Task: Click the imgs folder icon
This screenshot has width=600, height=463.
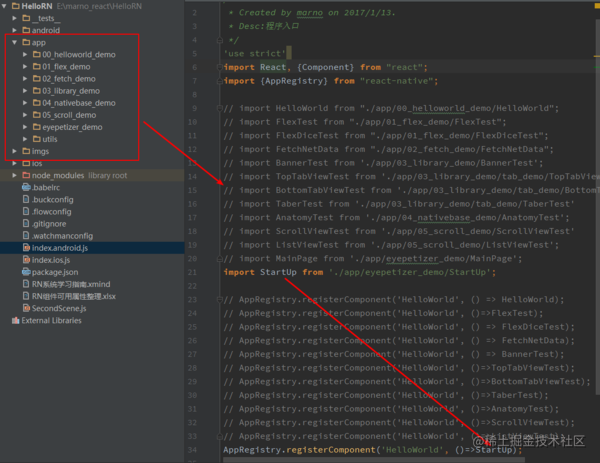Action: point(26,151)
